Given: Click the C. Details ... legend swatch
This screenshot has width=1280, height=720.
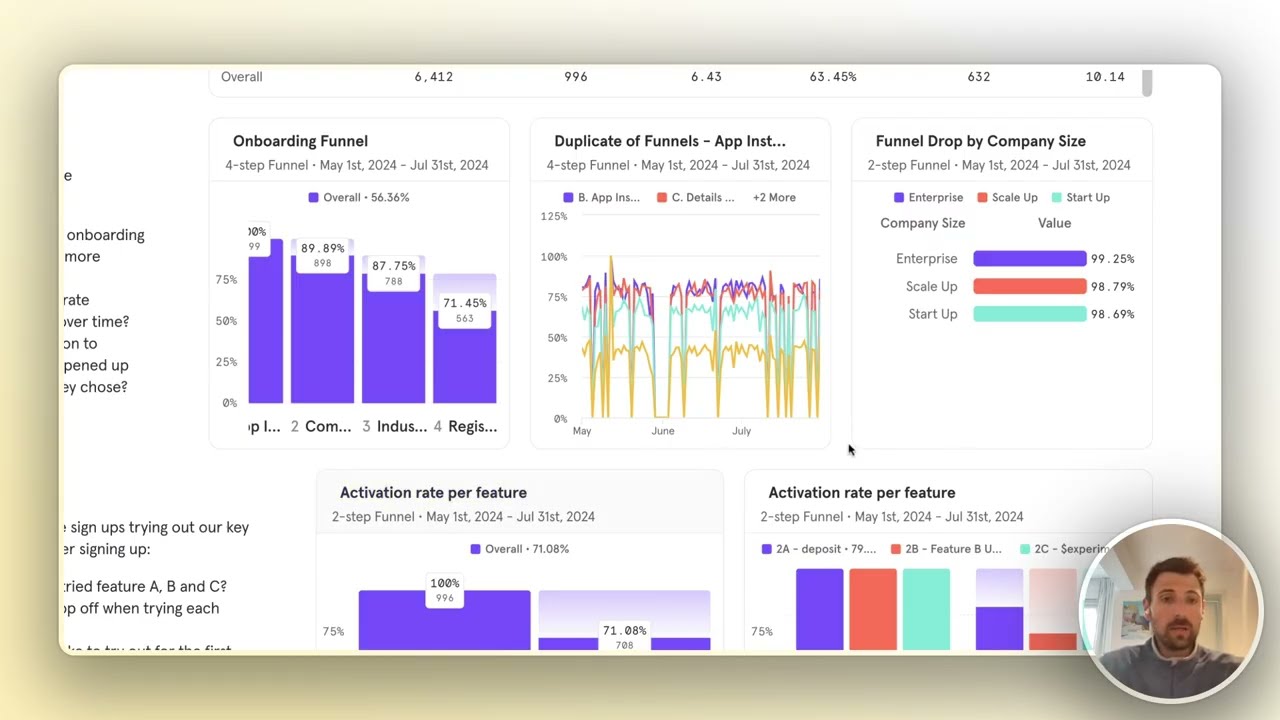Looking at the screenshot, I should (662, 197).
